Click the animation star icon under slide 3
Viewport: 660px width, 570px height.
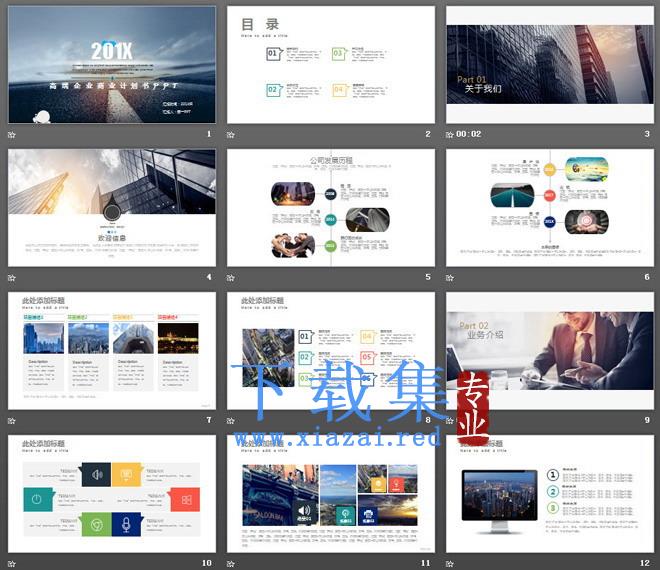click(450, 135)
